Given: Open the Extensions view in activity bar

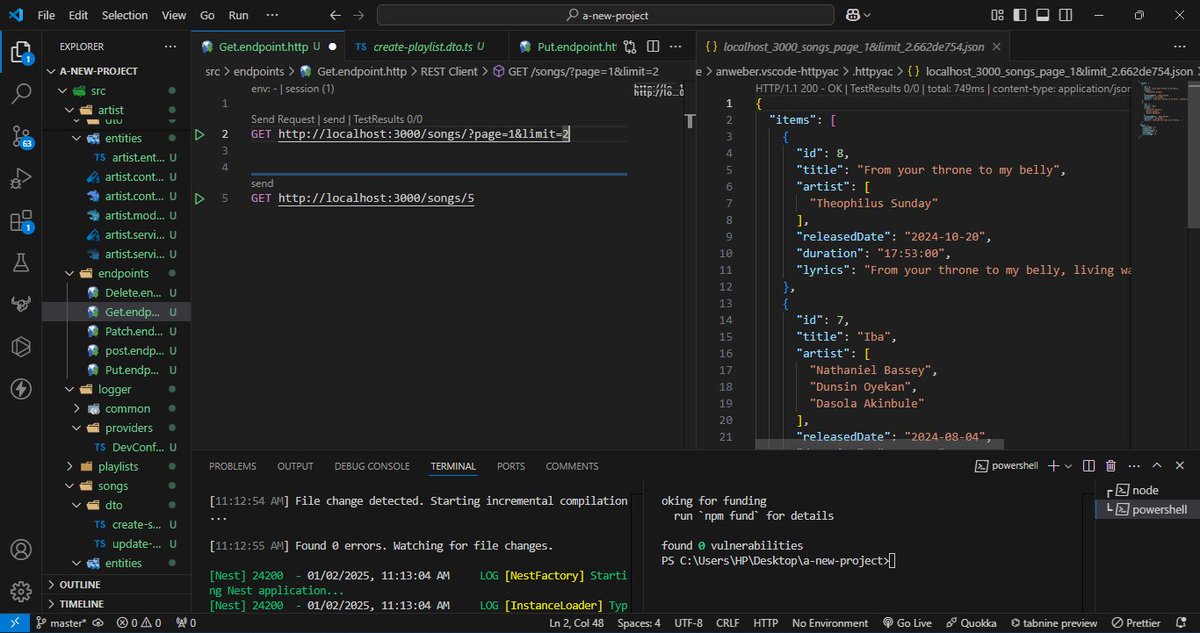Looking at the screenshot, I should (x=21, y=221).
